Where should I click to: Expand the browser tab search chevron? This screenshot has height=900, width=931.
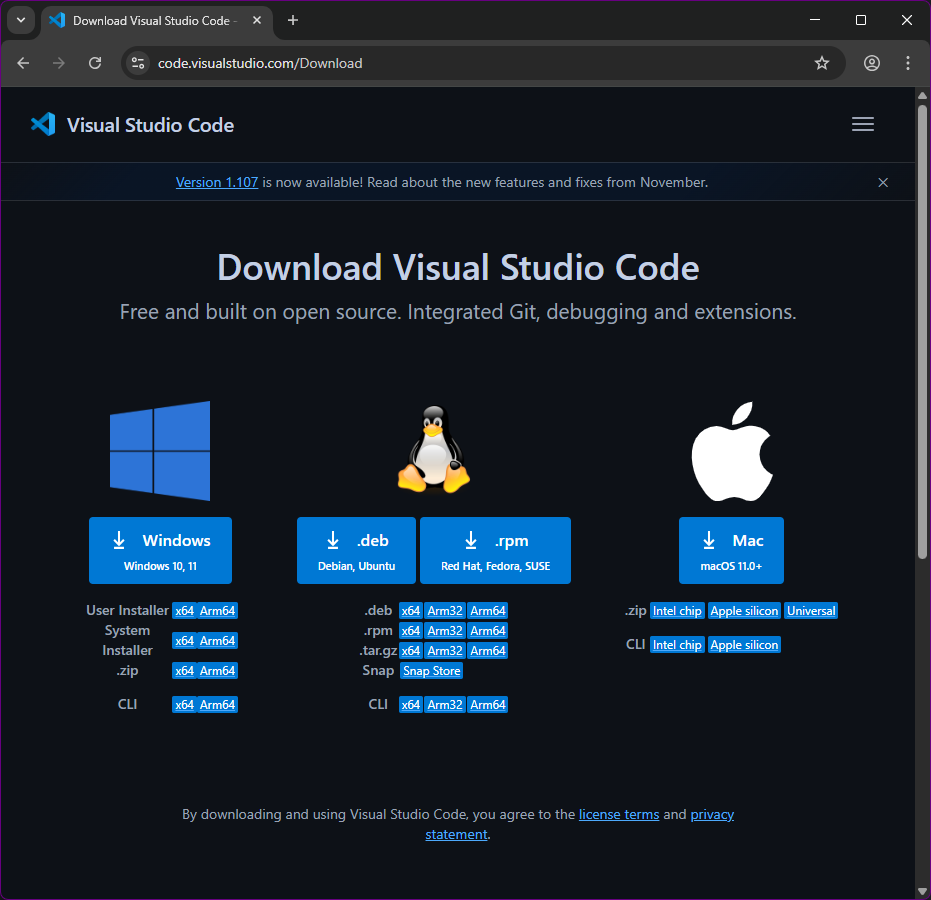[21, 20]
